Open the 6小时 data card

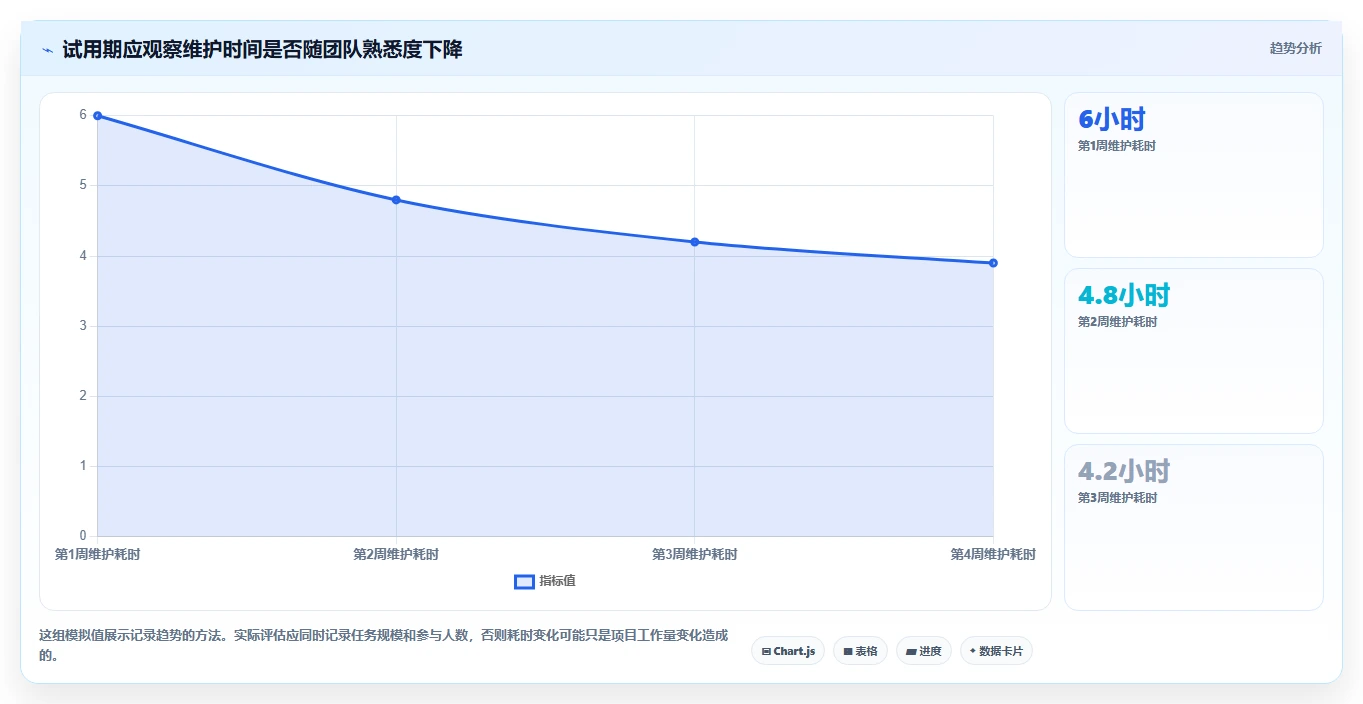pos(1194,175)
